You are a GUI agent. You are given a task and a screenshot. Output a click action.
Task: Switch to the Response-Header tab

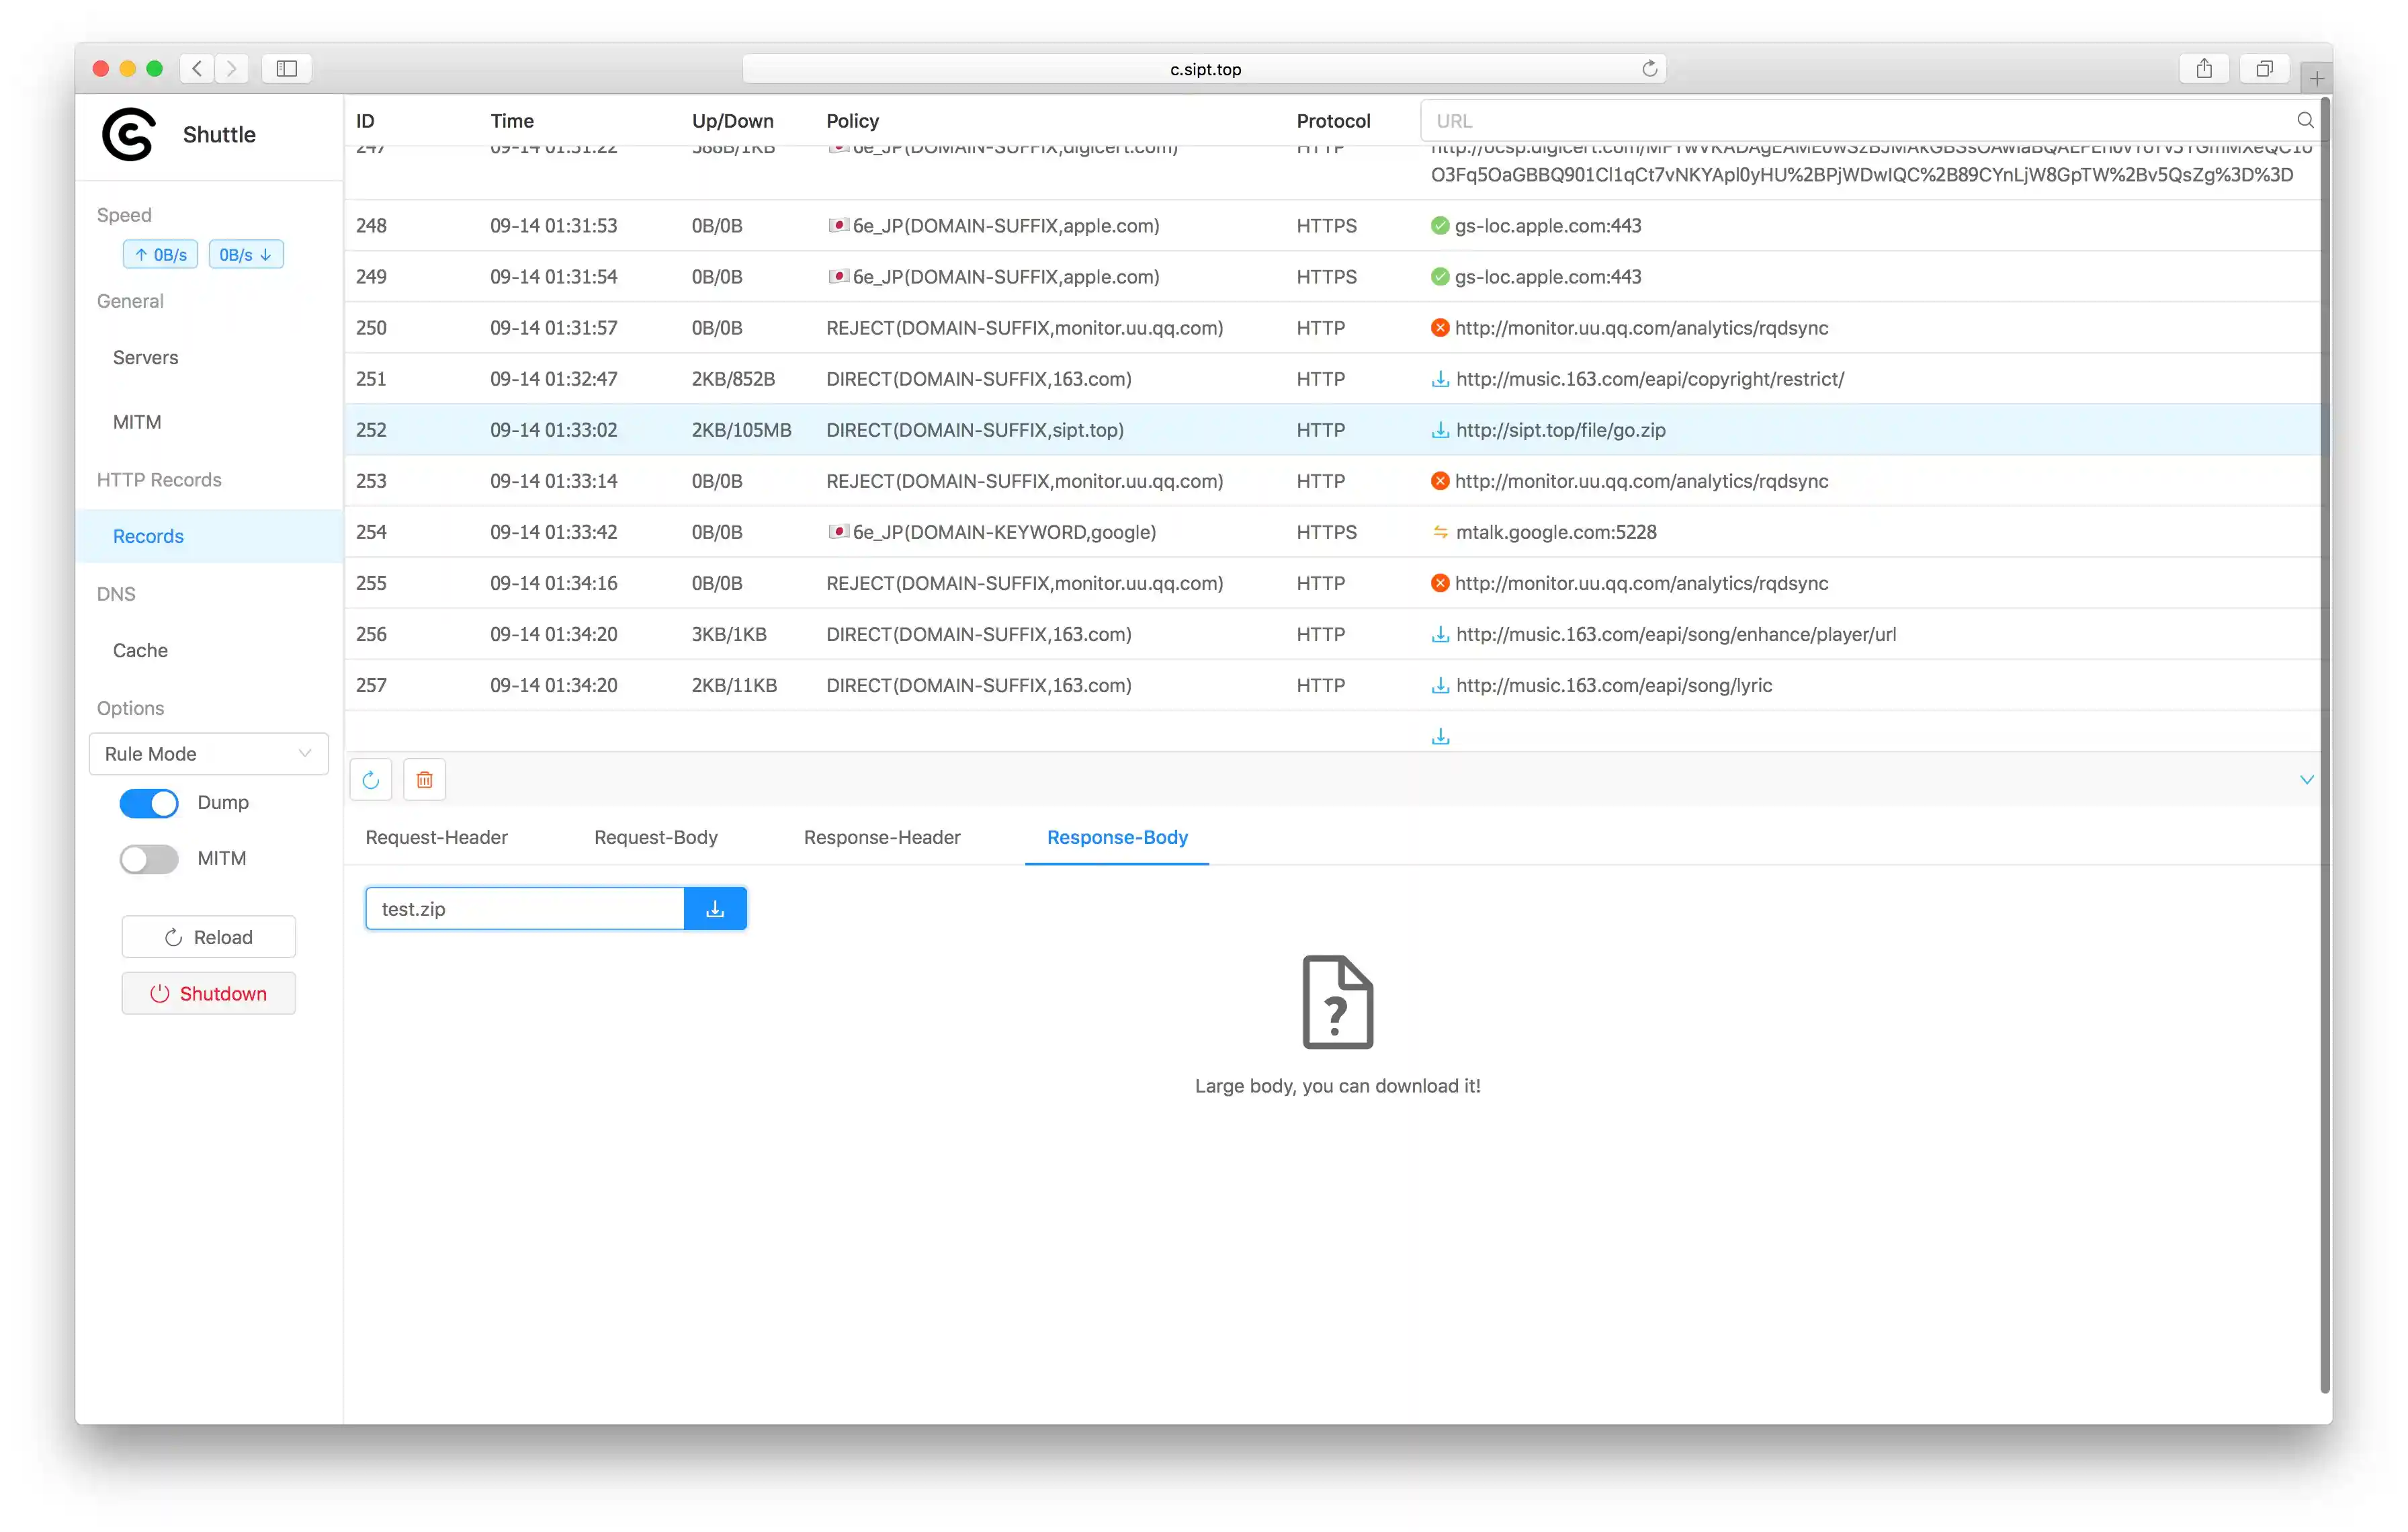(881, 838)
